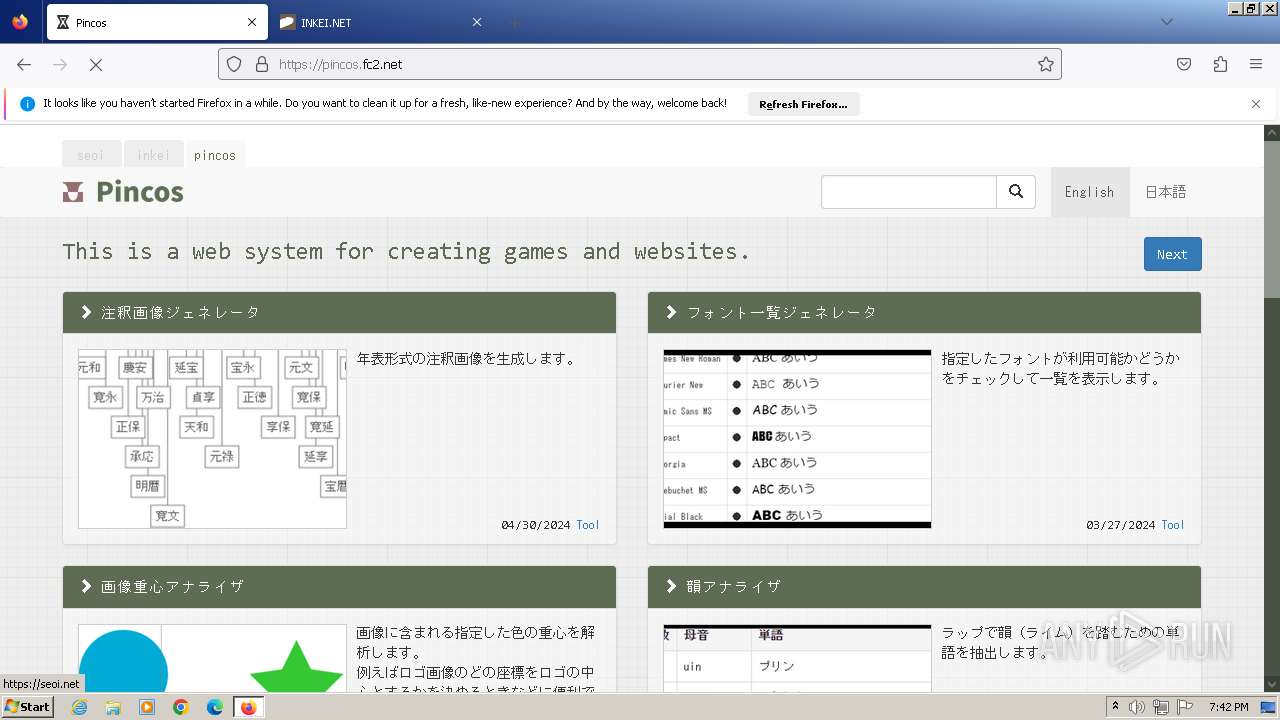Click the Refresh Firefox button
The width and height of the screenshot is (1280, 720).
(803, 104)
